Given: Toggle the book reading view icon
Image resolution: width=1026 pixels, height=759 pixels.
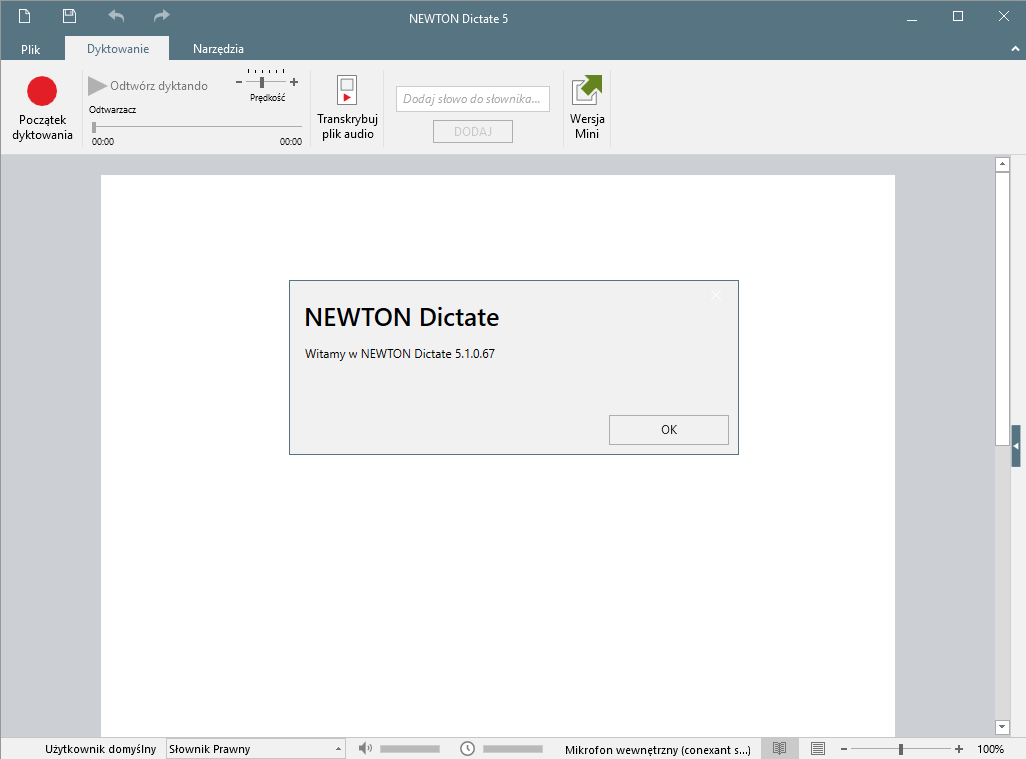Looking at the screenshot, I should pos(780,748).
